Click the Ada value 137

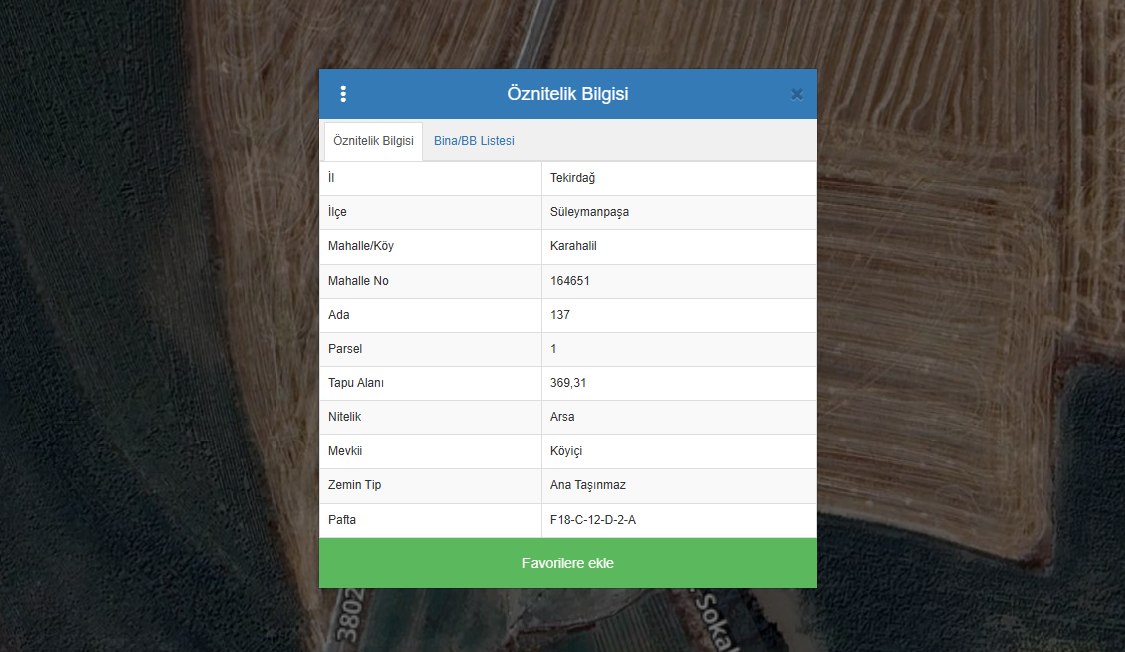(560, 315)
